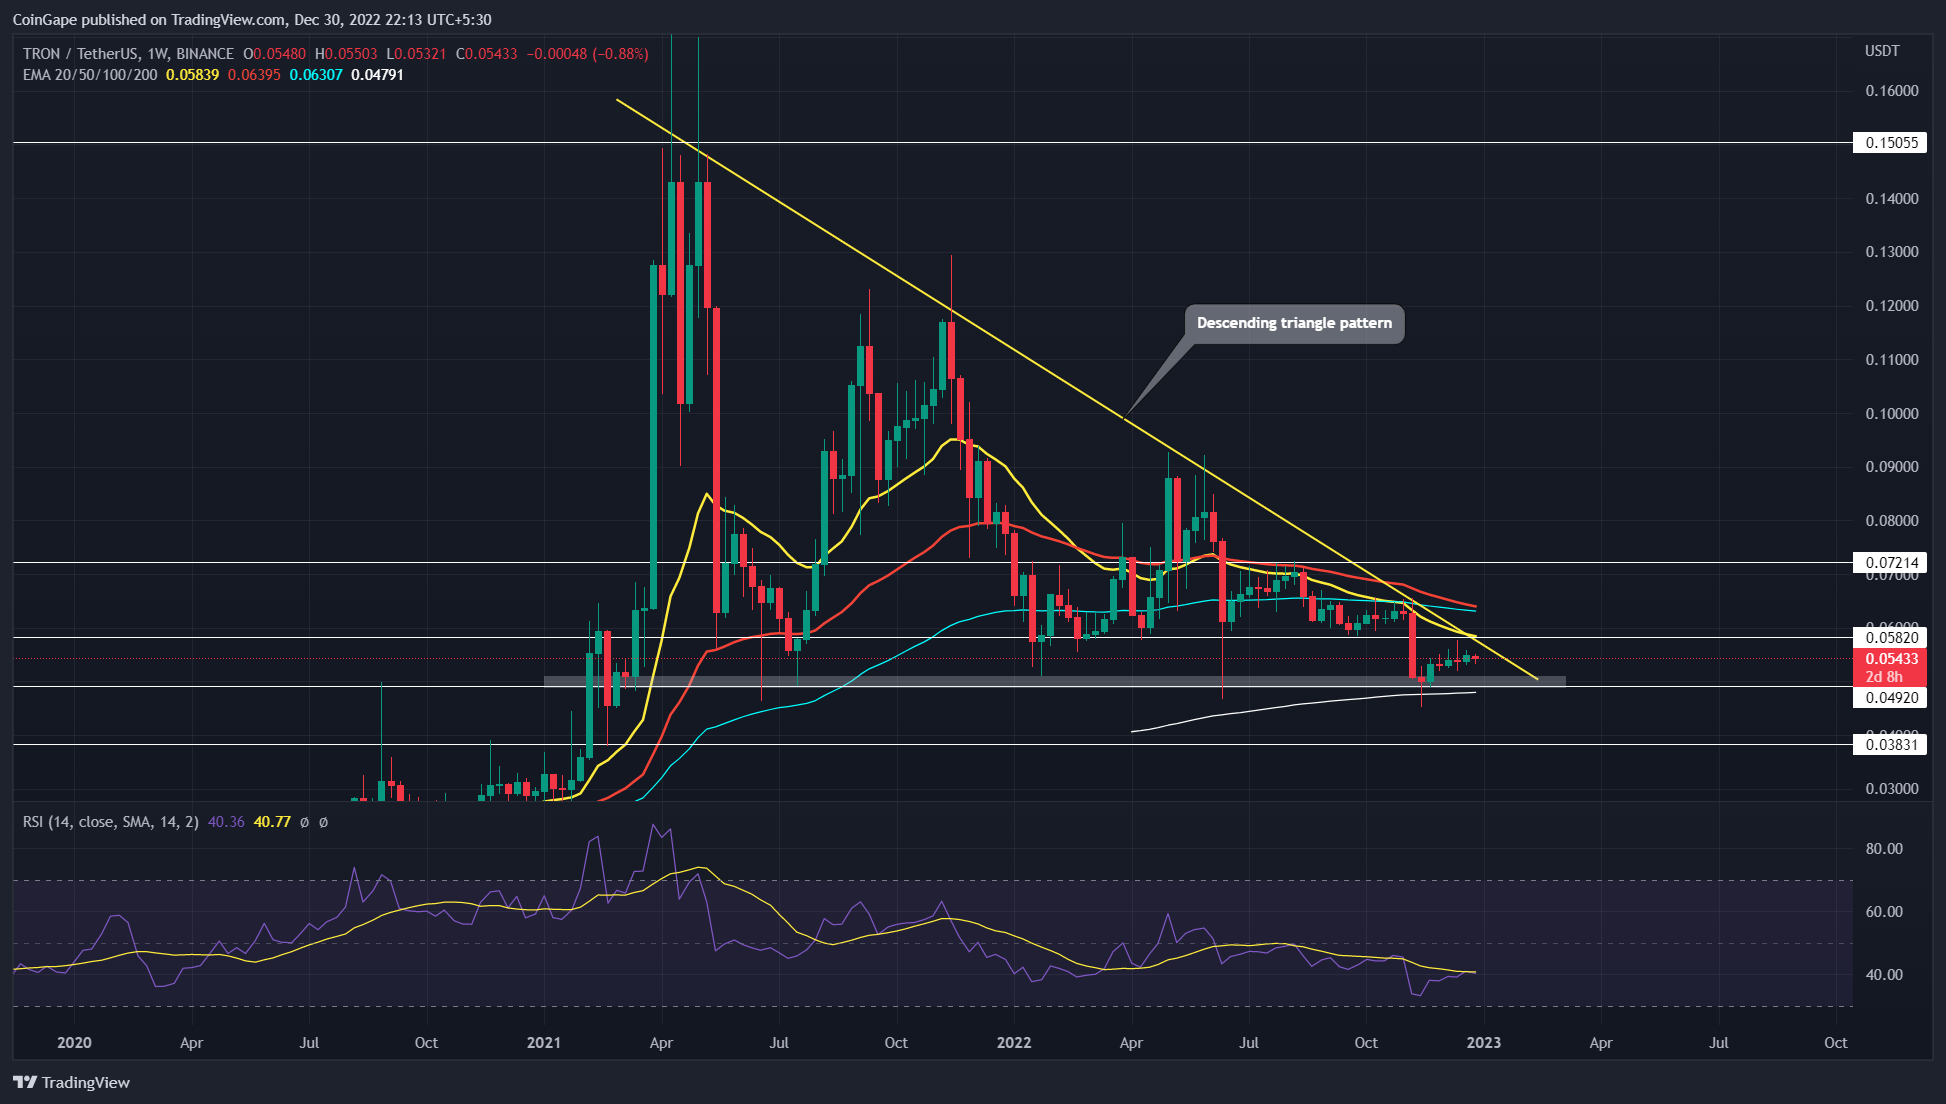Click the 0.13000 price axis tick
Screen dimensions: 1946x1104
pyautogui.click(x=1892, y=252)
